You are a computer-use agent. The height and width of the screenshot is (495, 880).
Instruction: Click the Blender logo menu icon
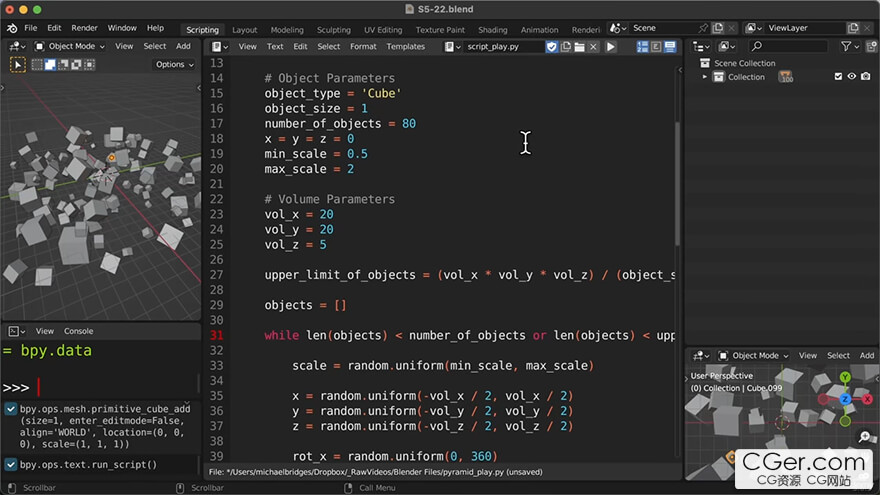(12, 28)
